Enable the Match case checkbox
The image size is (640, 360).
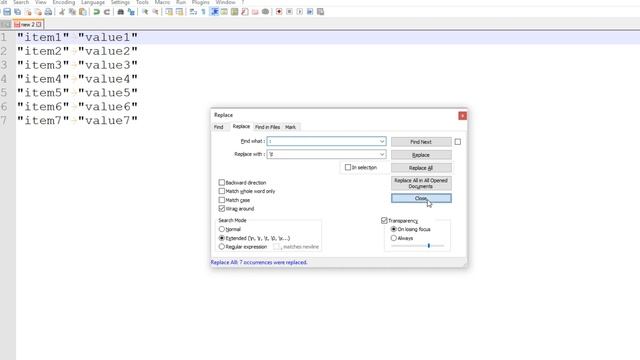222,200
